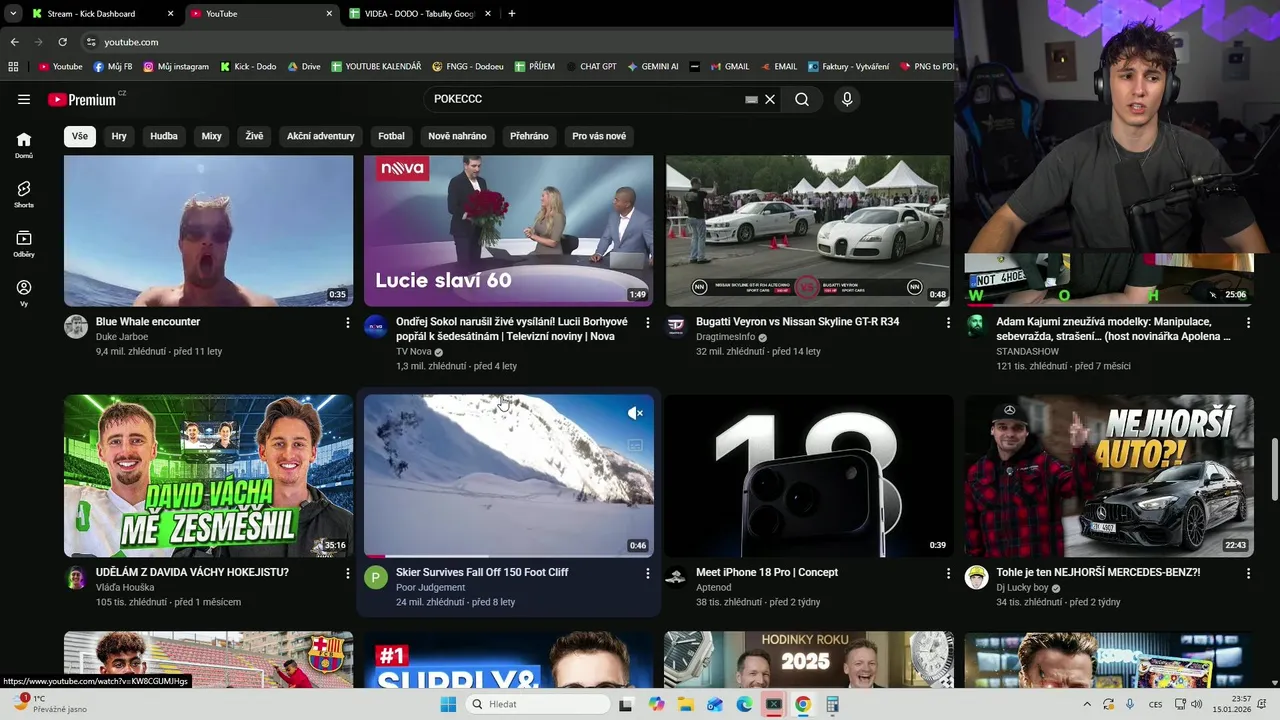Open DragtimesInfo channel avatar
Image resolution: width=1280 pixels, height=720 pixels.
[x=676, y=327]
